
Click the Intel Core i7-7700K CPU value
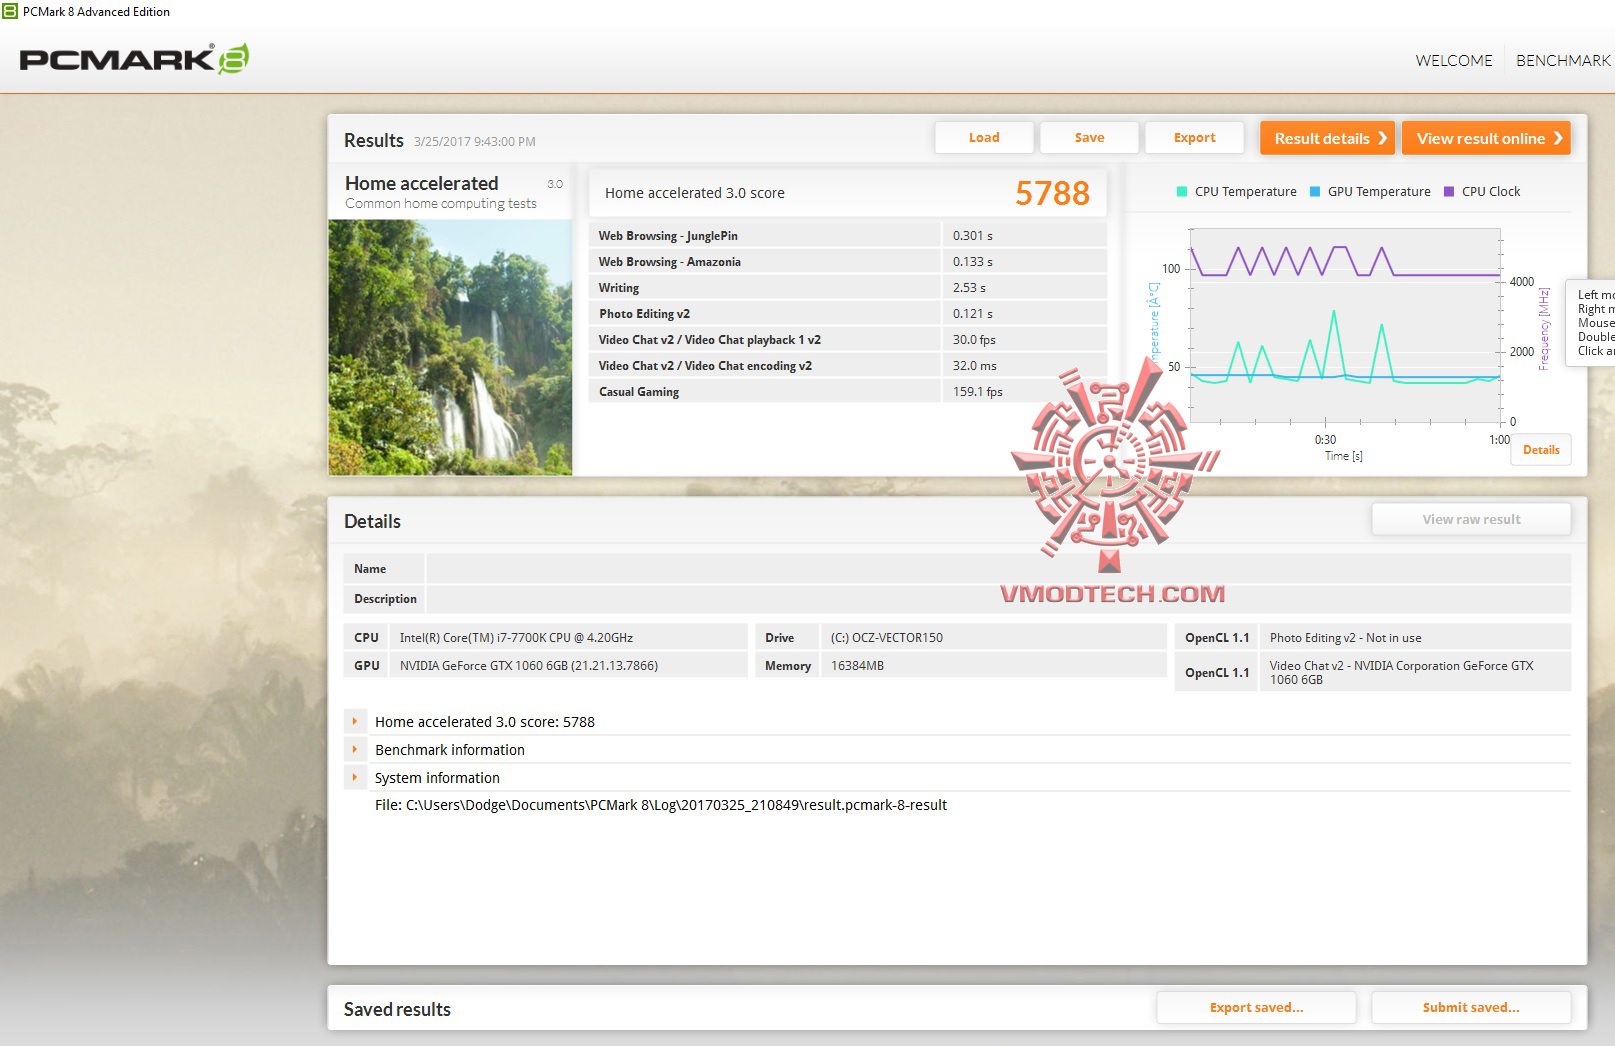pyautogui.click(x=516, y=638)
